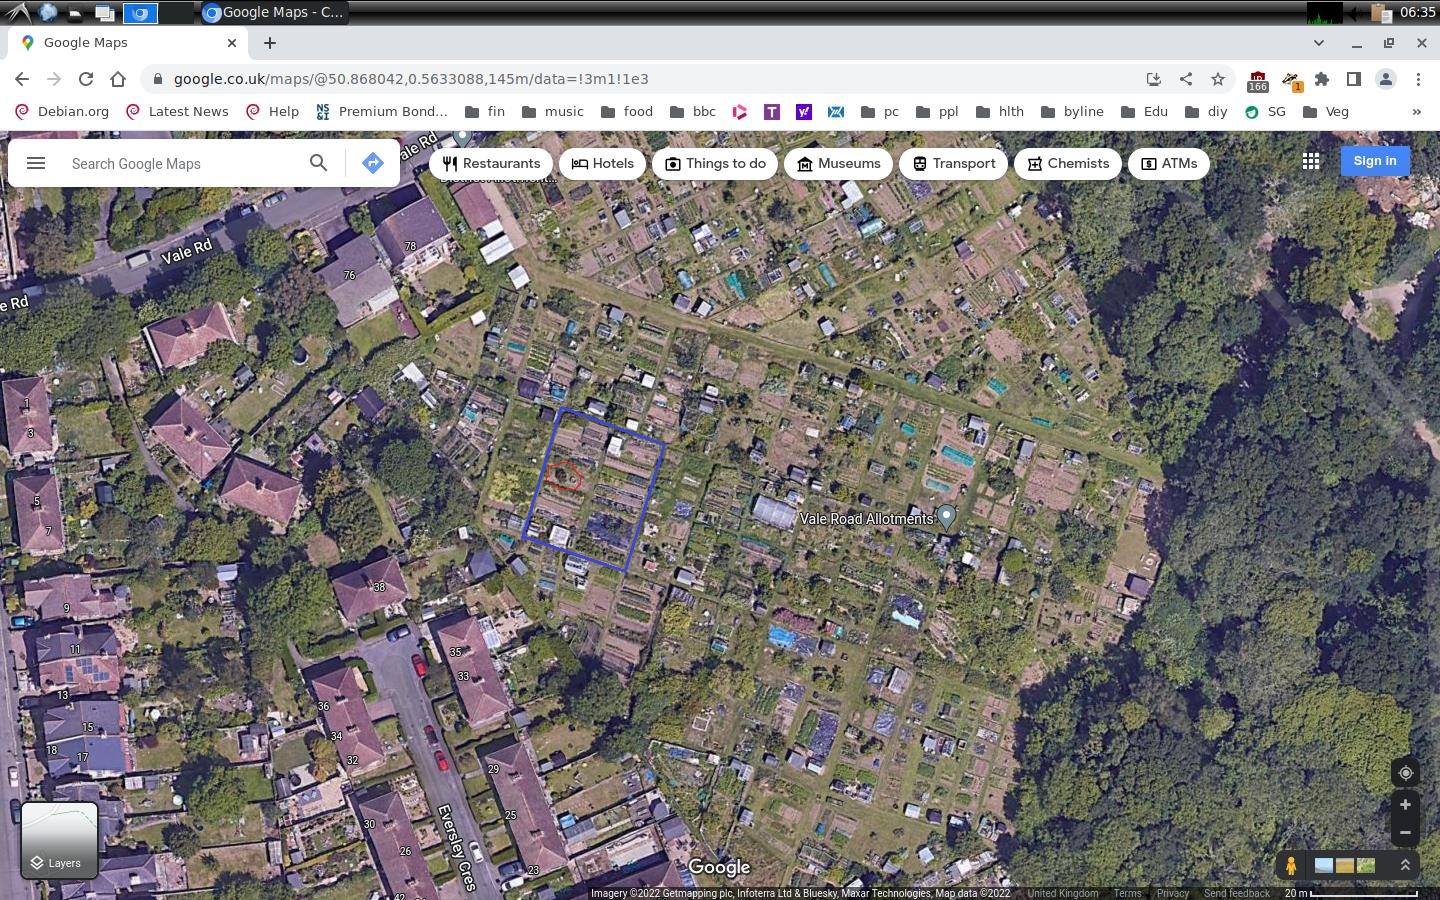Reload the Google Maps page
The width and height of the screenshot is (1440, 900).
(86, 79)
